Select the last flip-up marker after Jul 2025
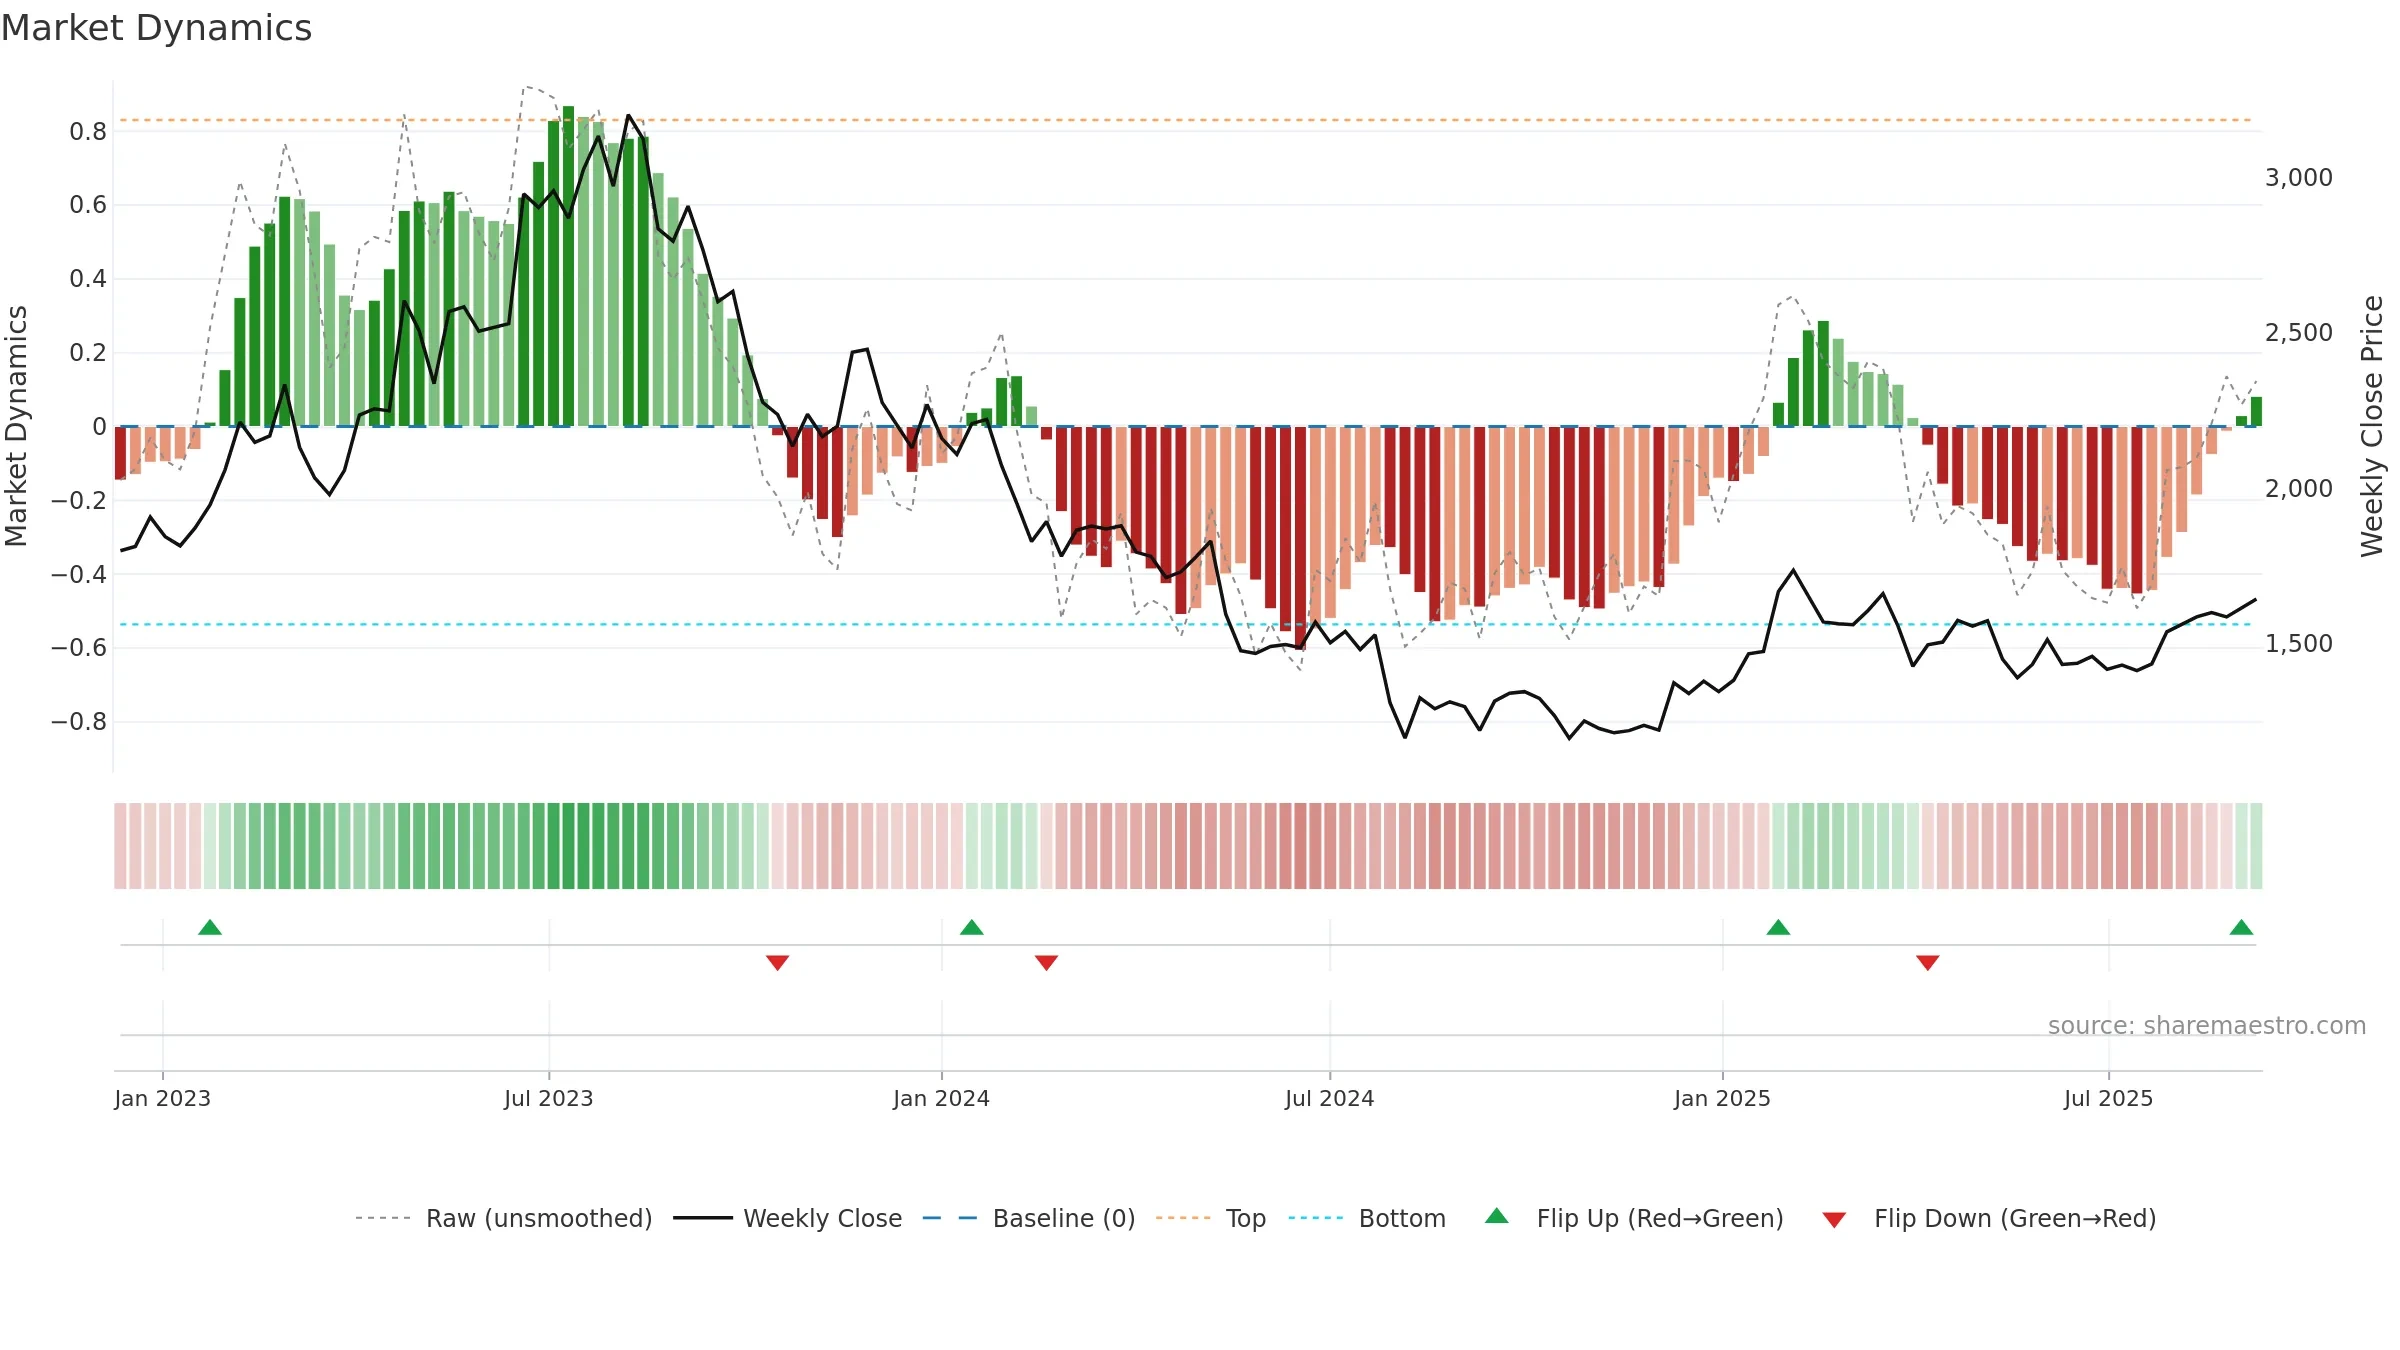This screenshot has width=2400, height=1350. point(2241,928)
